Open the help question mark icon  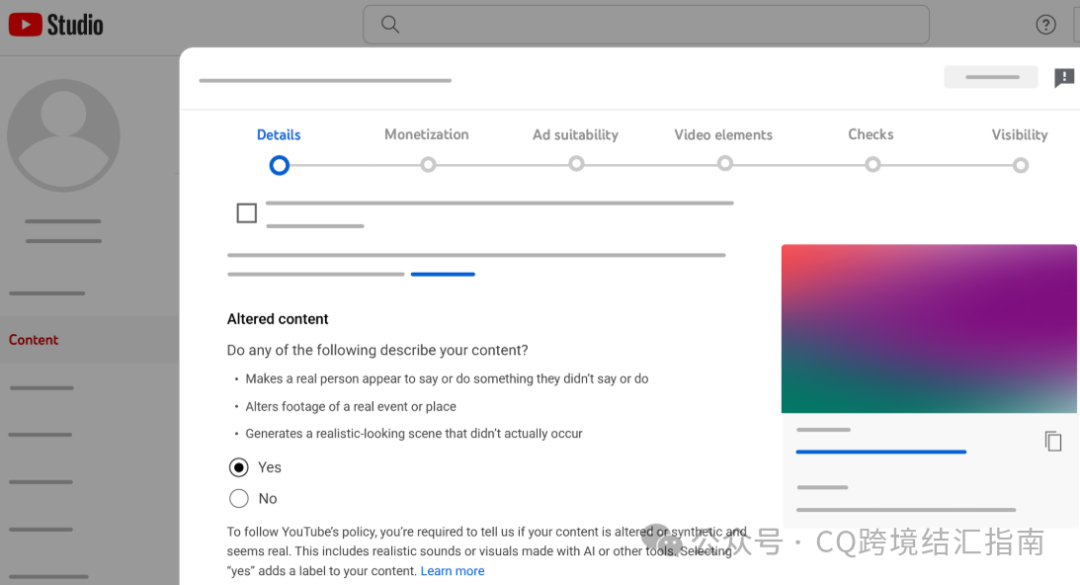point(1046,25)
